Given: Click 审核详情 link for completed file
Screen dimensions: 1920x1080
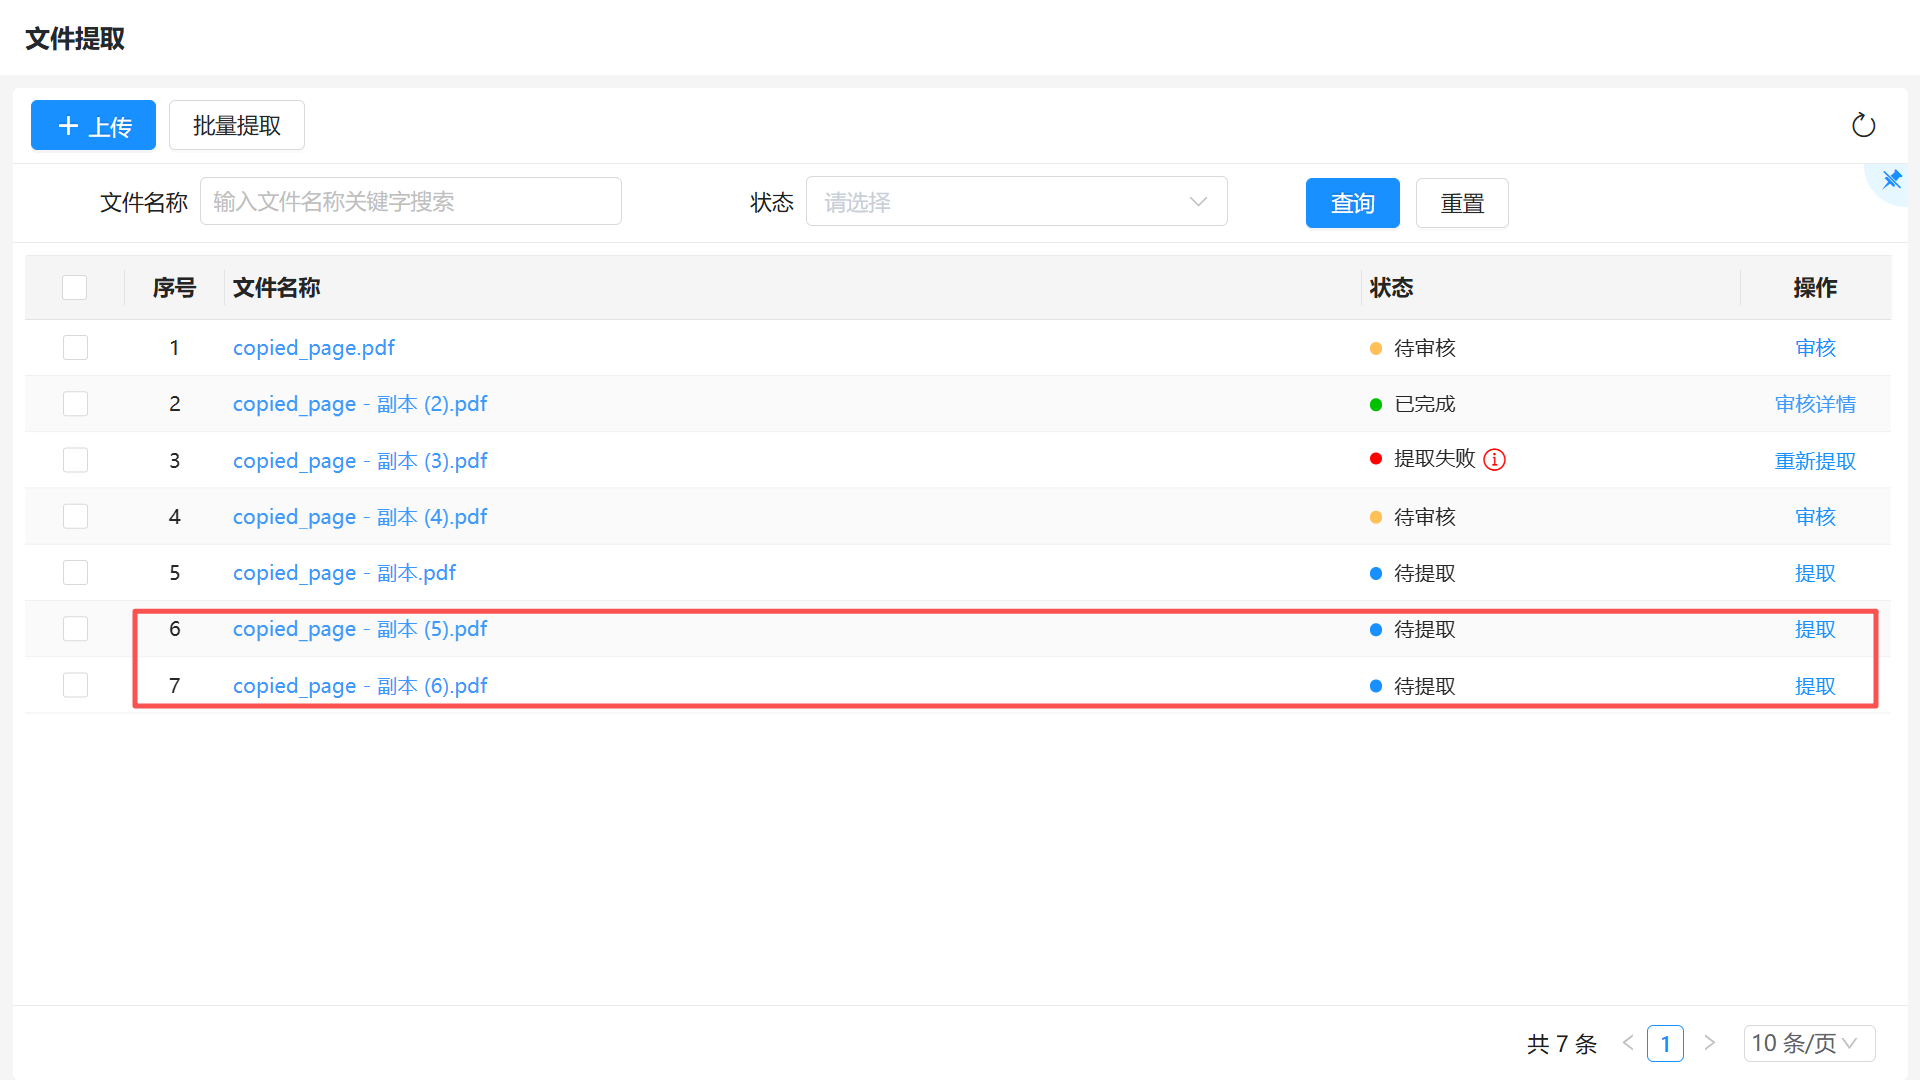Looking at the screenshot, I should pyautogui.click(x=1814, y=404).
